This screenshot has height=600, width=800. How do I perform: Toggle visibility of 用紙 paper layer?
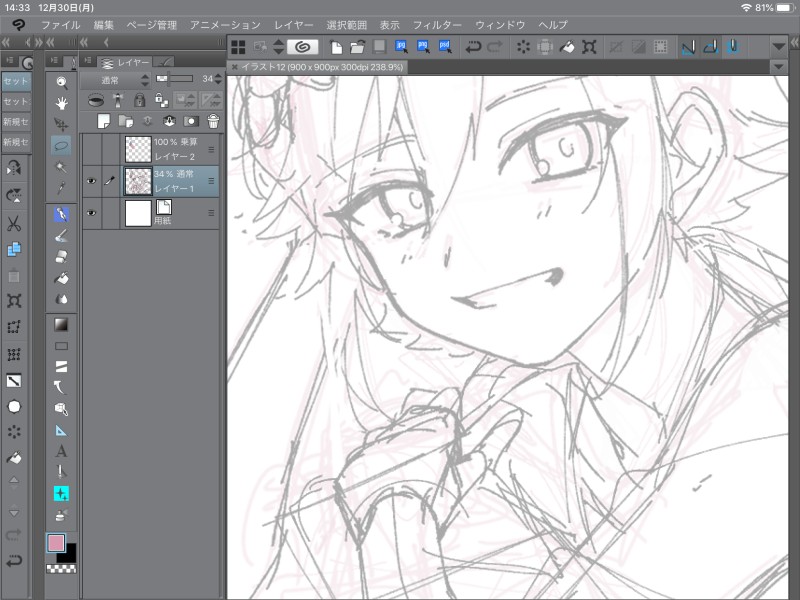pos(91,213)
